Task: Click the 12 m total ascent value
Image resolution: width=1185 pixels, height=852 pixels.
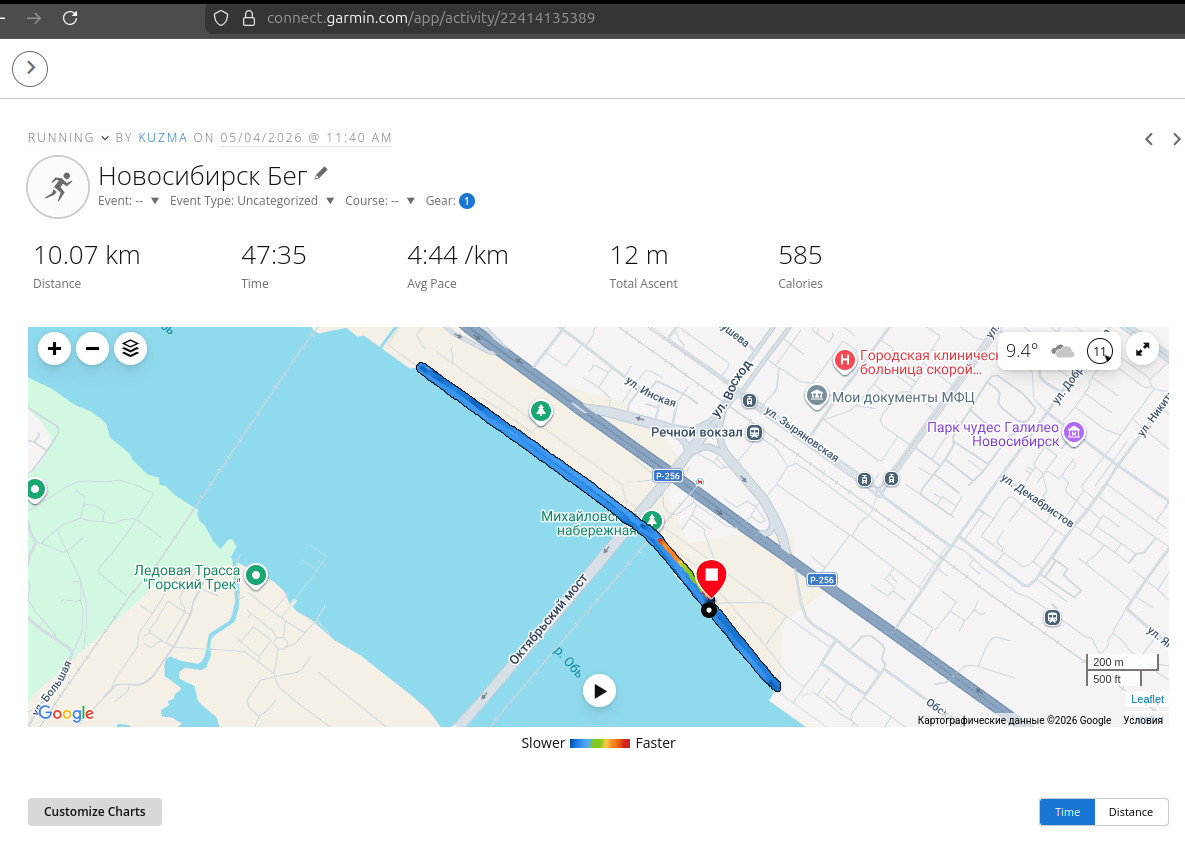Action: [639, 256]
